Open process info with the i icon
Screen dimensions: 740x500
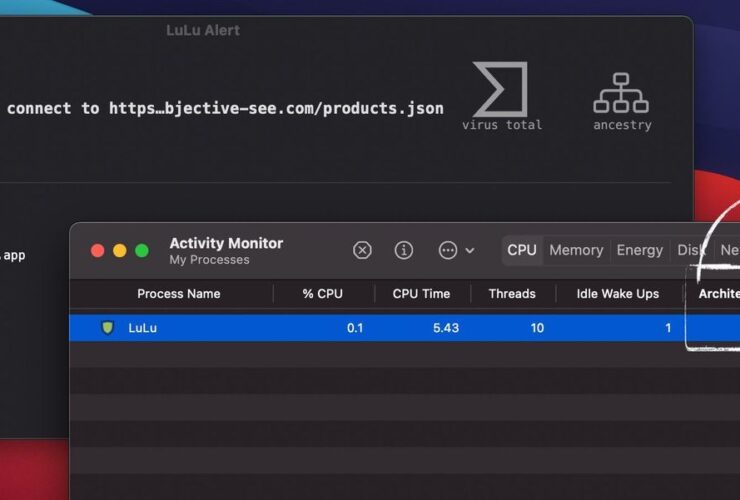pyautogui.click(x=404, y=250)
